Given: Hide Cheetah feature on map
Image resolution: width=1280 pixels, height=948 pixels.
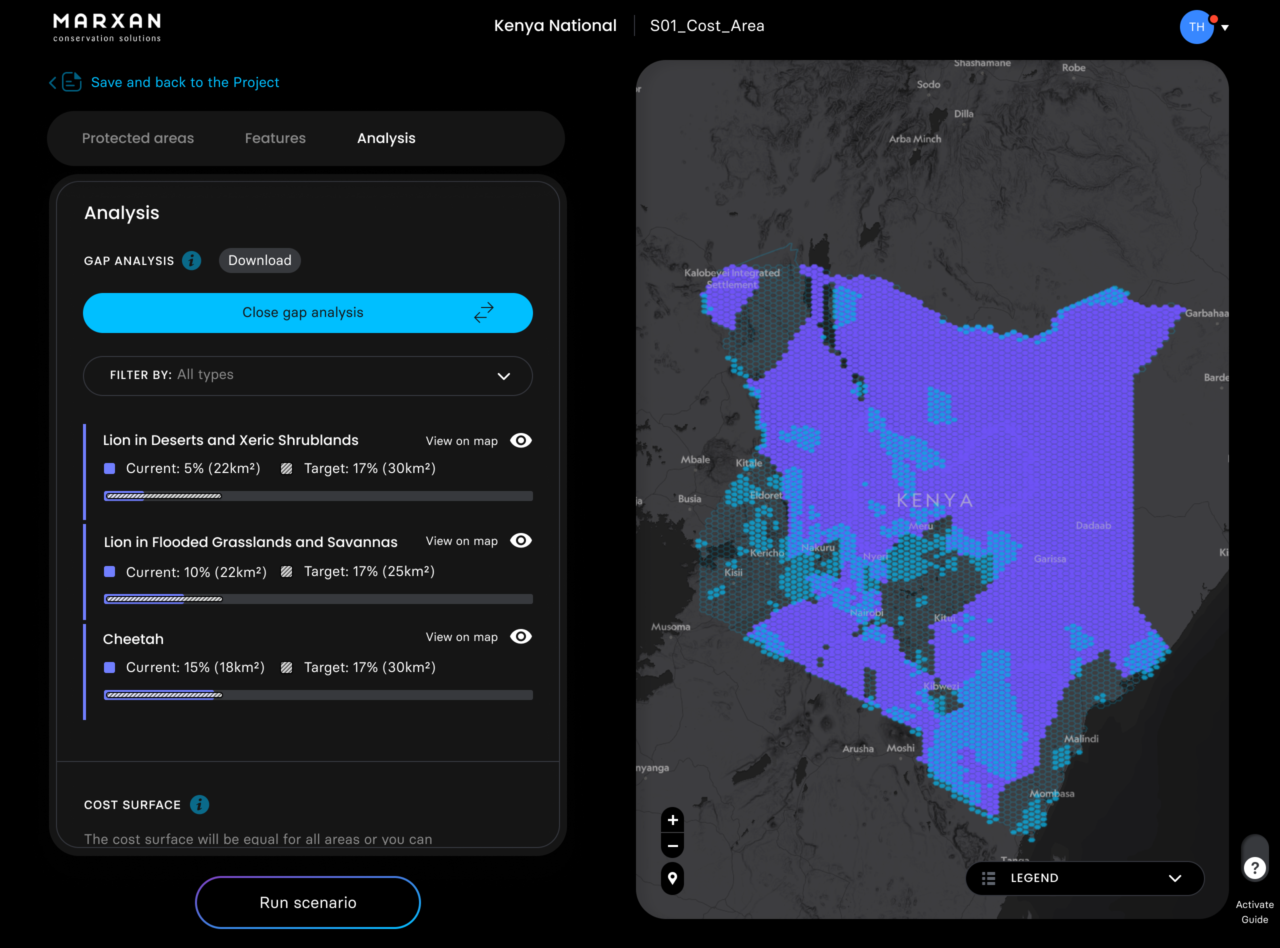Looking at the screenshot, I should (520, 637).
